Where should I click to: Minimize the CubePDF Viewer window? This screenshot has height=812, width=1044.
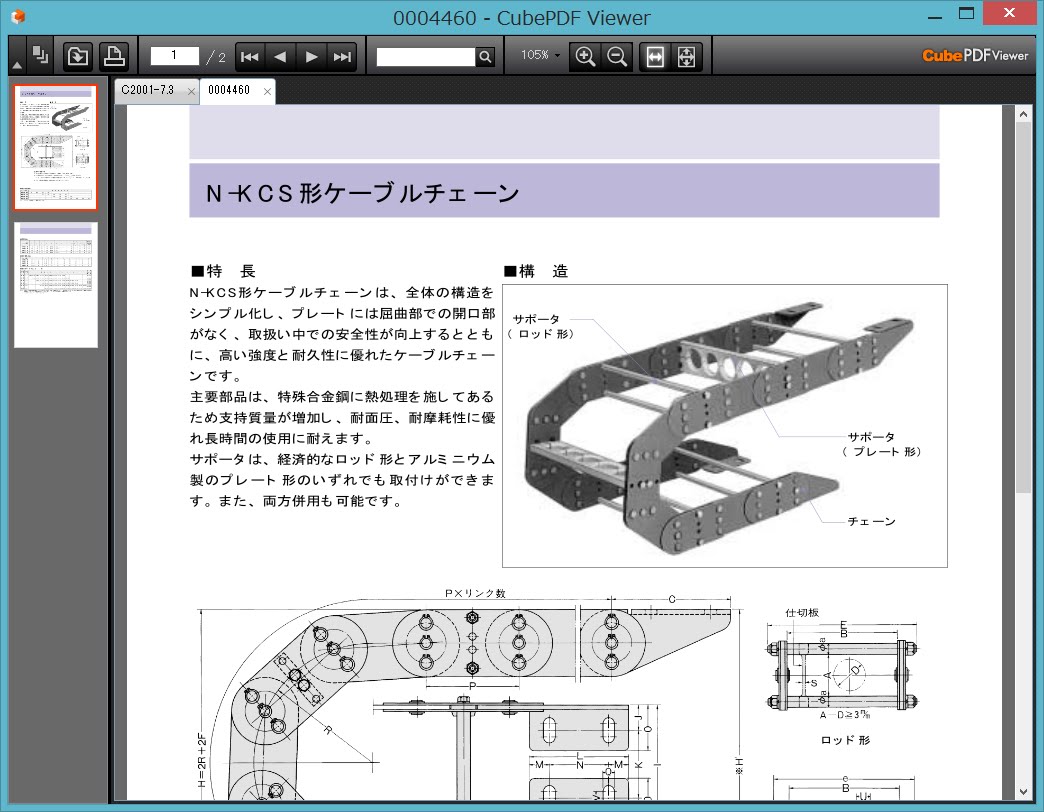pyautogui.click(x=935, y=15)
